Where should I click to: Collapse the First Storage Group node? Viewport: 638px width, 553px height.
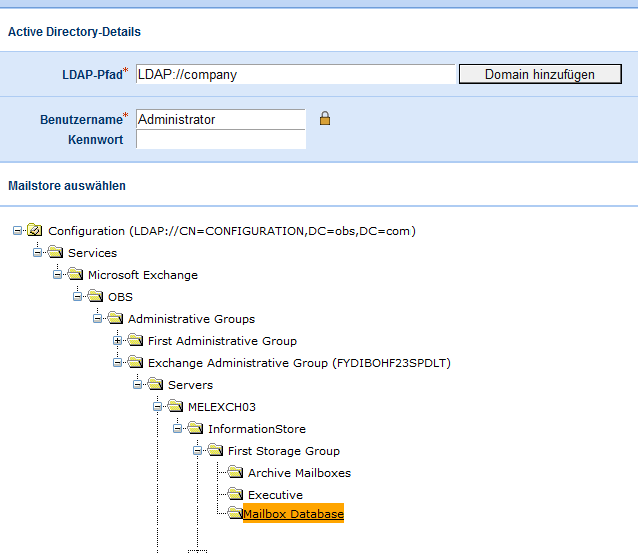[x=198, y=451]
